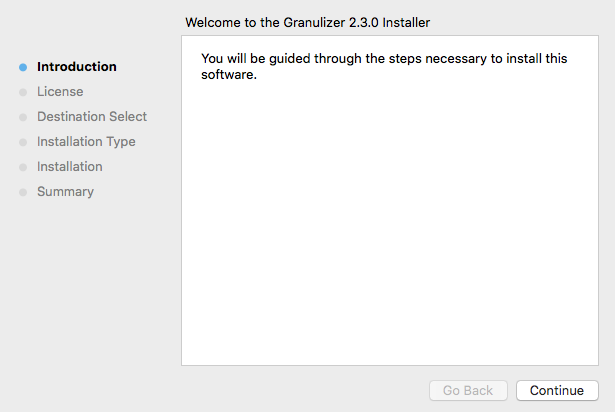Click the blue bullet beside Introduction

23,67
